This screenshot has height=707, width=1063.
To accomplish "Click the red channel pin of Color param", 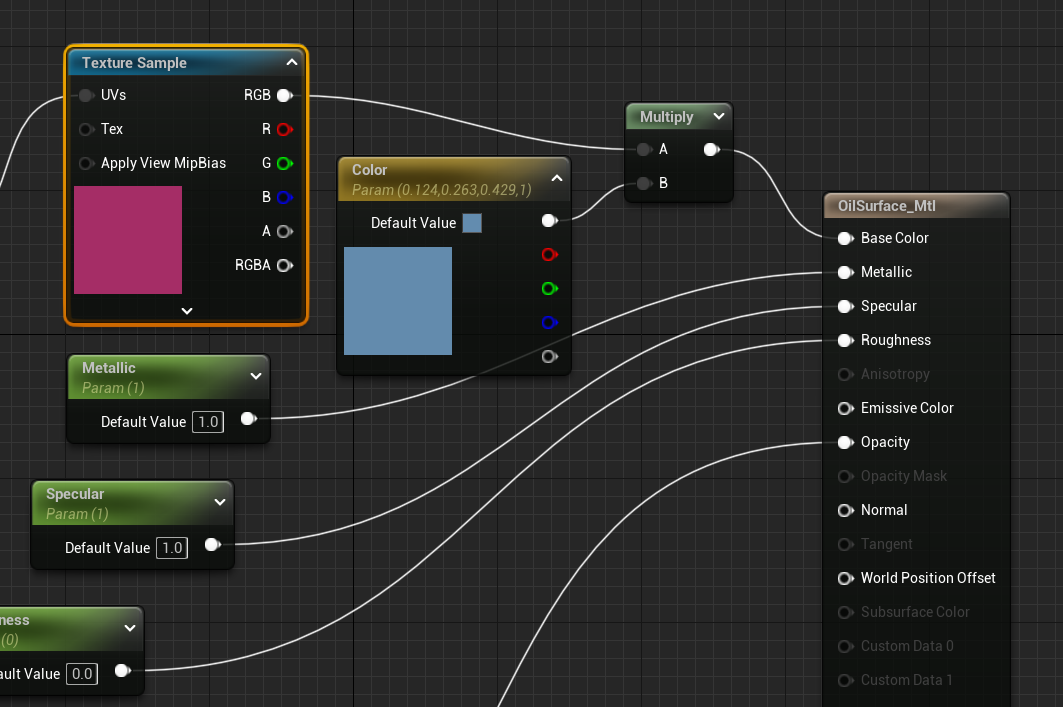I will [x=550, y=255].
